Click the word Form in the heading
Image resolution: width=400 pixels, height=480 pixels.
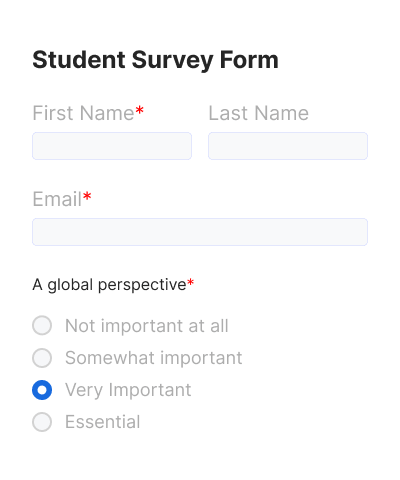click(x=249, y=60)
